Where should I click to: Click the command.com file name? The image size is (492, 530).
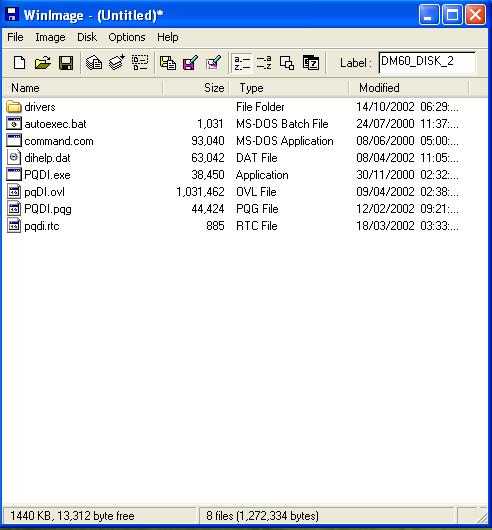tap(59, 141)
